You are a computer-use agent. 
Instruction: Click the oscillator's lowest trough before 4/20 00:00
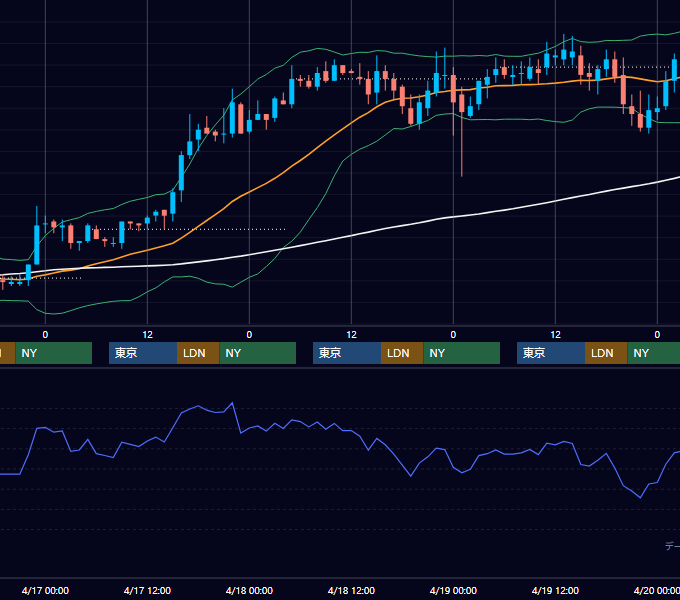(x=640, y=497)
